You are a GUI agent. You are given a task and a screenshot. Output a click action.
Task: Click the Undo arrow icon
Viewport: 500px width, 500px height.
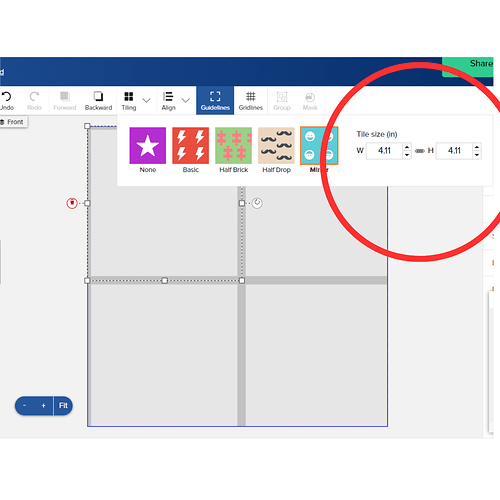coord(6,97)
